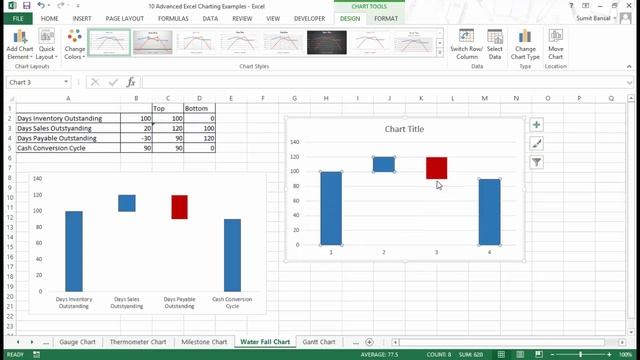
Task: Click the Chart Title text
Action: (404, 129)
